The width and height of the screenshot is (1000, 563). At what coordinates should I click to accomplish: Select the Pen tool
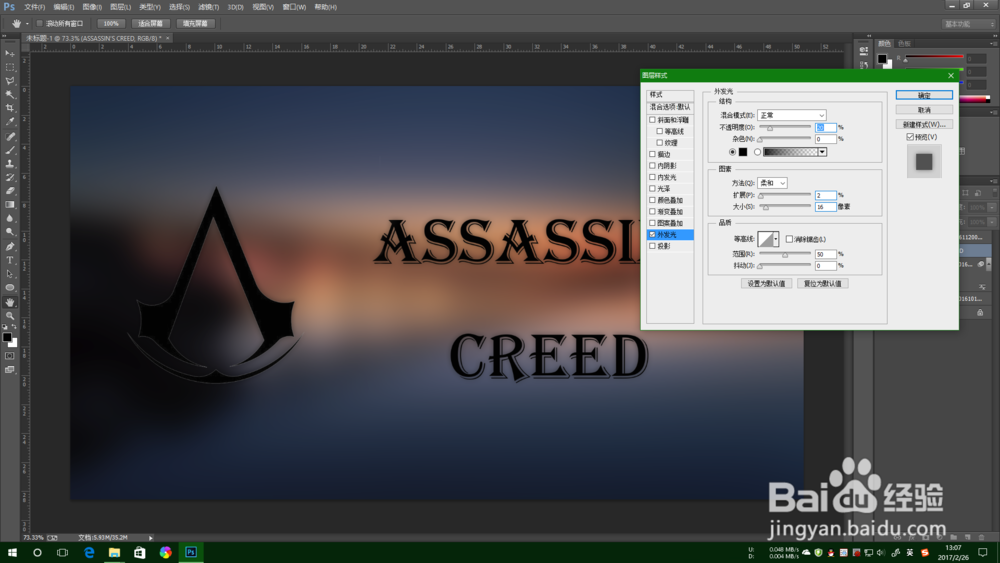click(10, 247)
